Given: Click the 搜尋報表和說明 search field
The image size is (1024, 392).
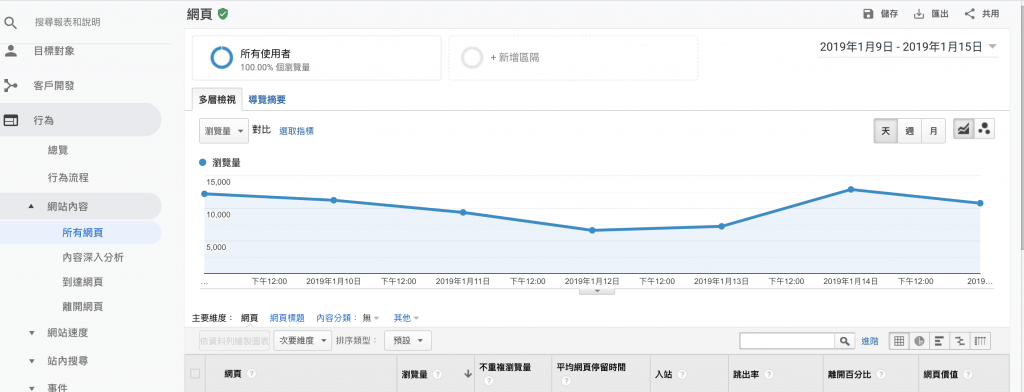Looking at the screenshot, I should 68,22.
